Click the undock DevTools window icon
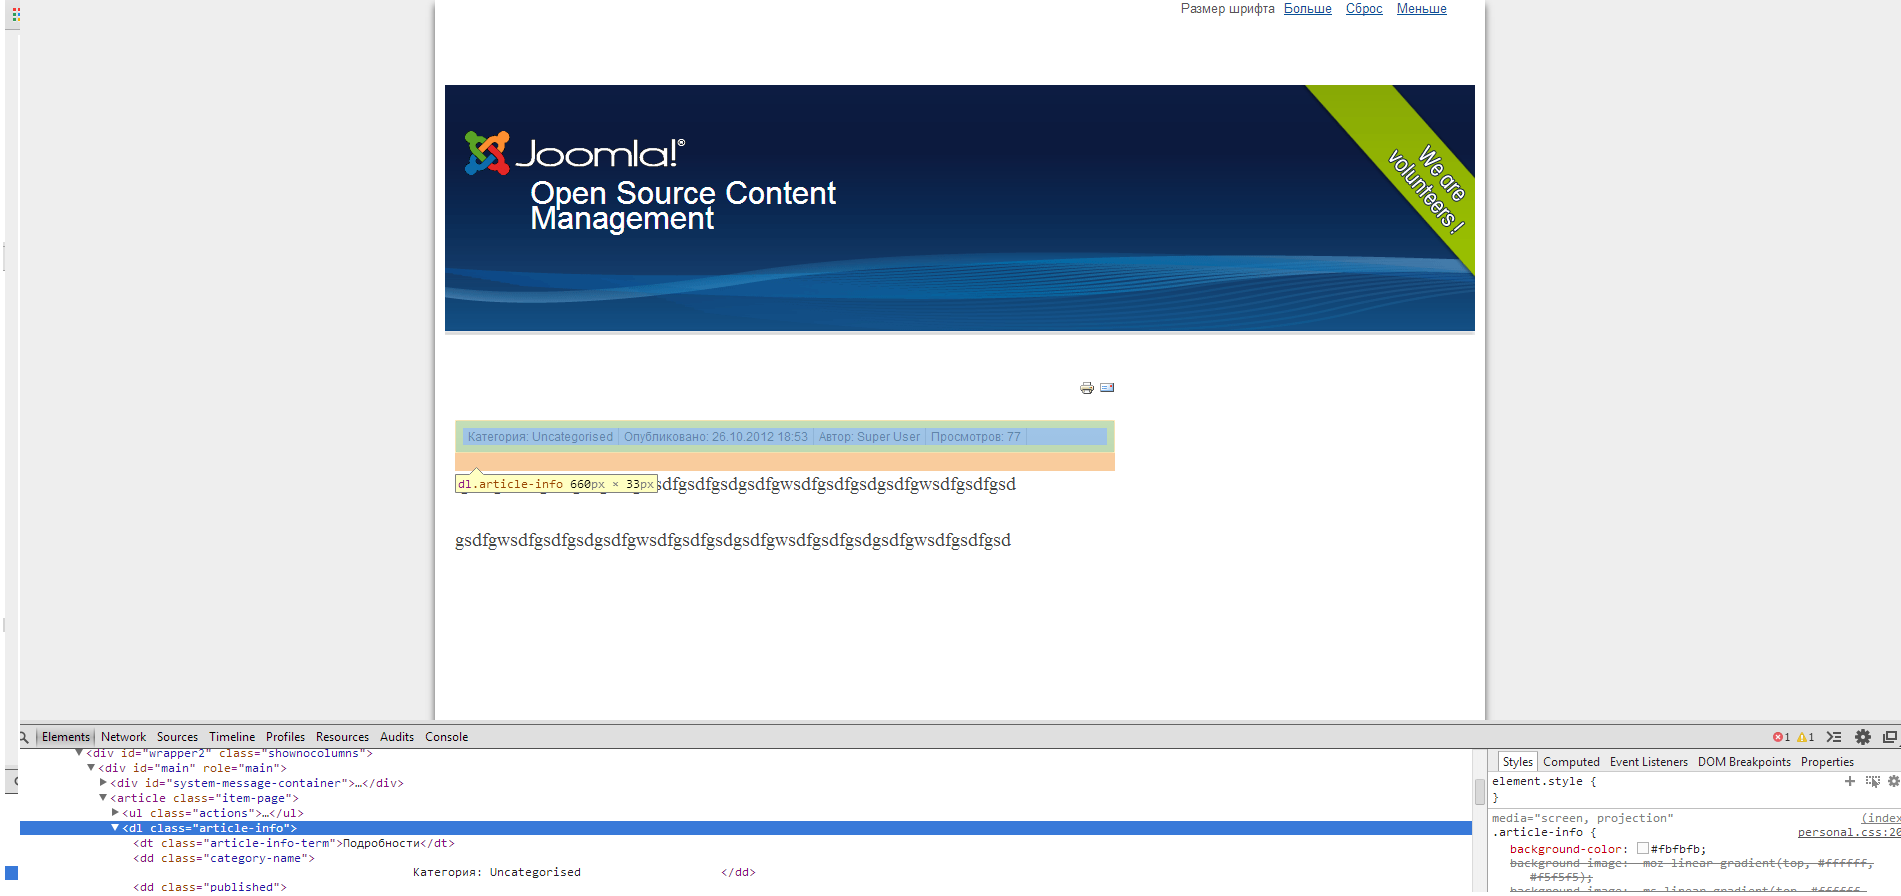The width and height of the screenshot is (1901, 896). click(x=1890, y=737)
